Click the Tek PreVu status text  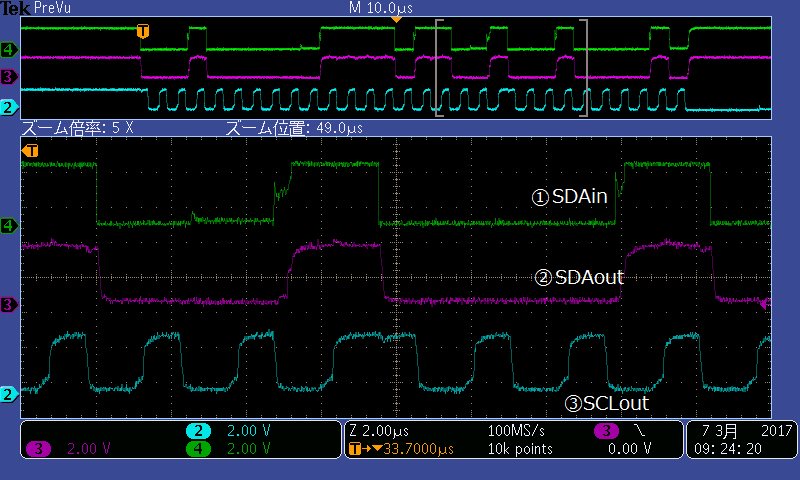[x=36, y=8]
